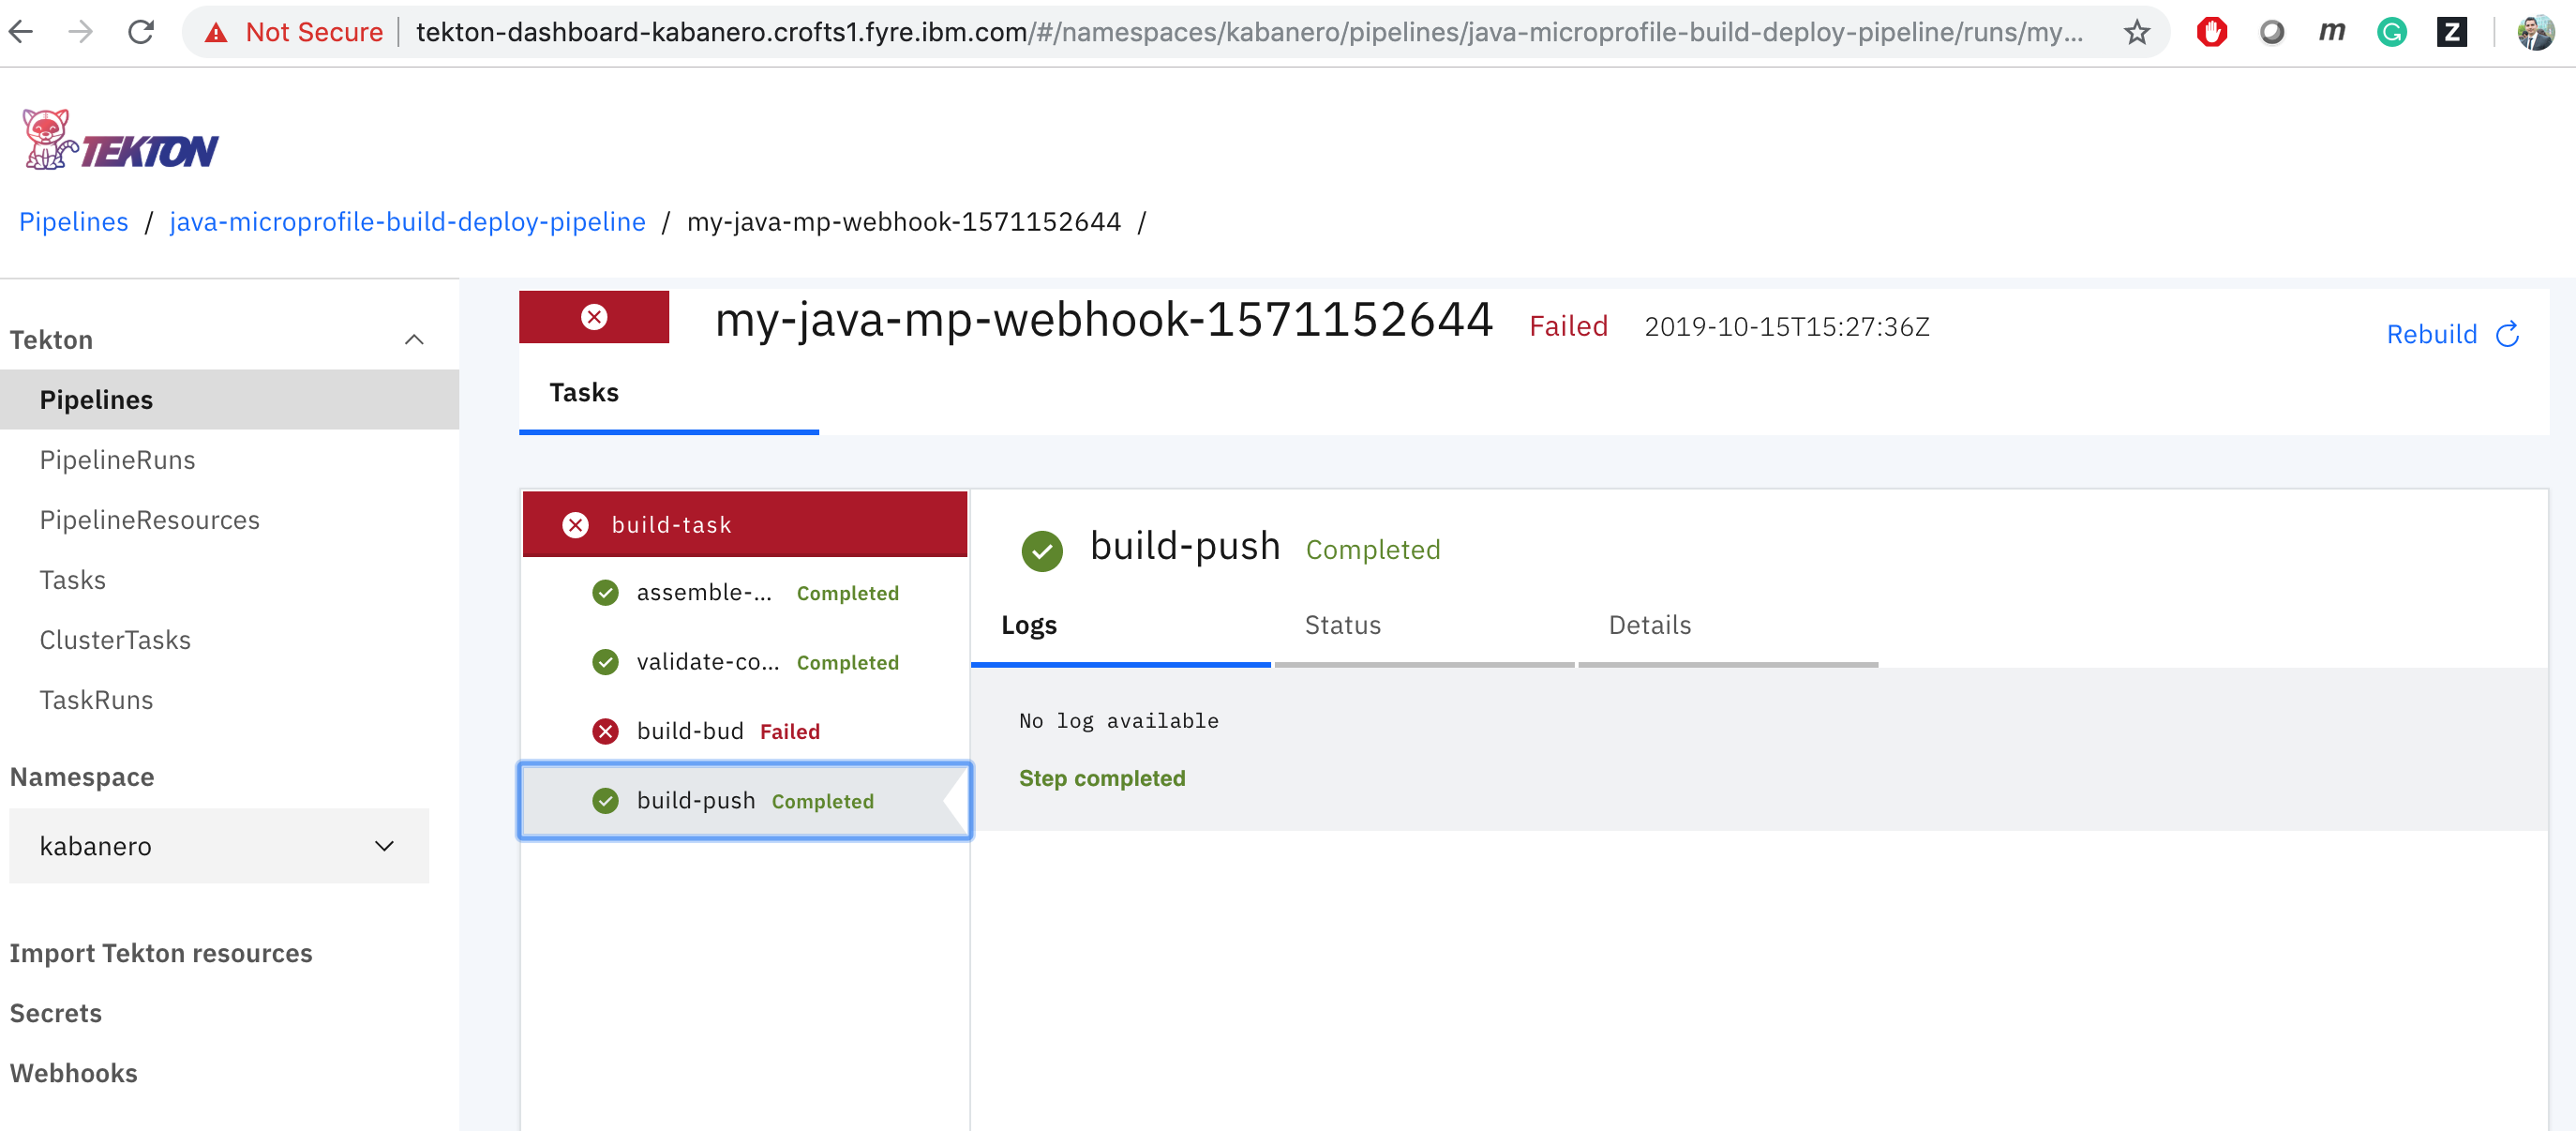The width and height of the screenshot is (2576, 1131).
Task: Switch to the Details tab
Action: [1650, 624]
